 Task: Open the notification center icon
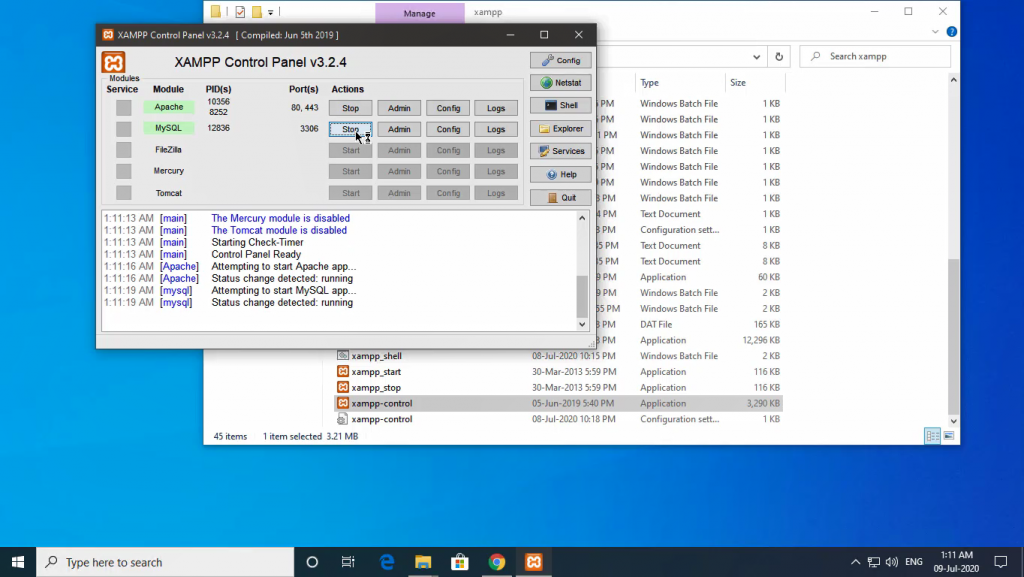1000,562
